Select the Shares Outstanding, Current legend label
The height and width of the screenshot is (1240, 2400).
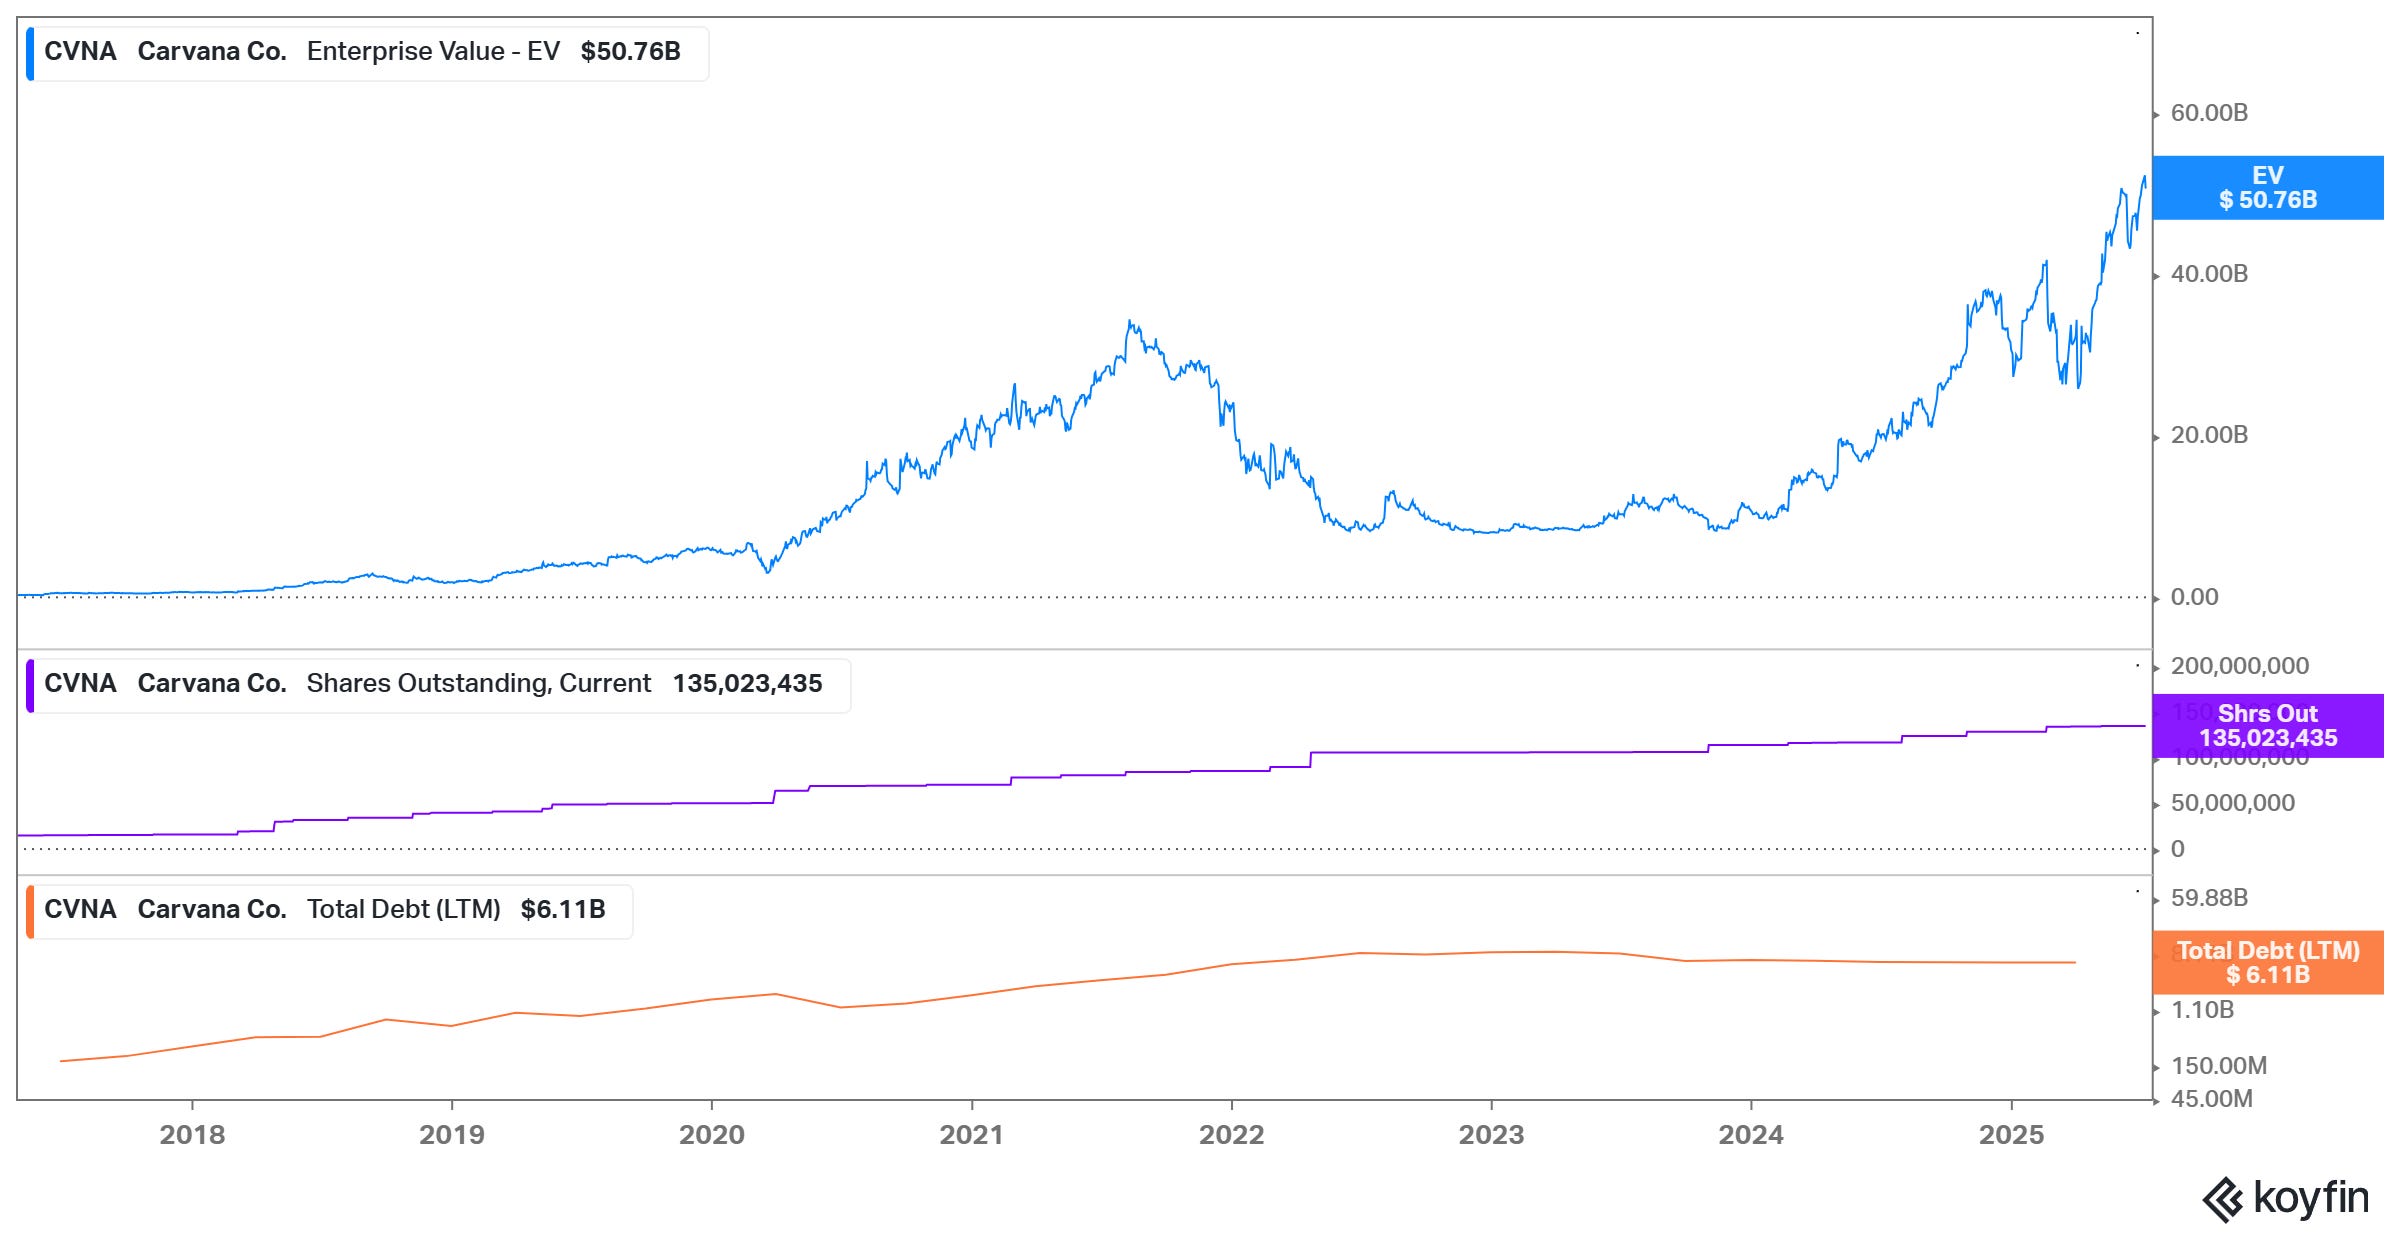478,684
